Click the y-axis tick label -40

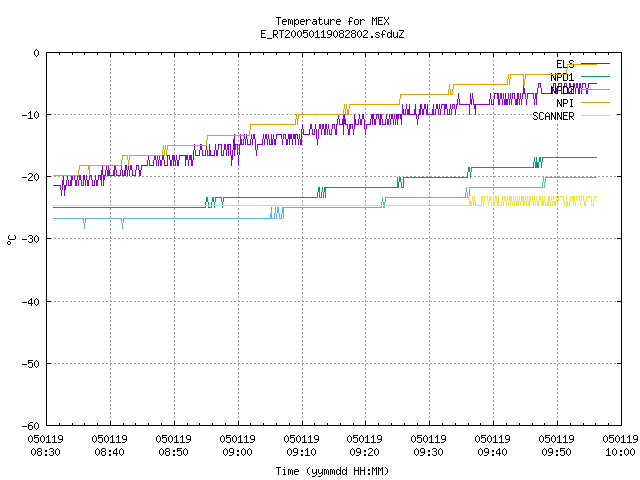click(31, 302)
